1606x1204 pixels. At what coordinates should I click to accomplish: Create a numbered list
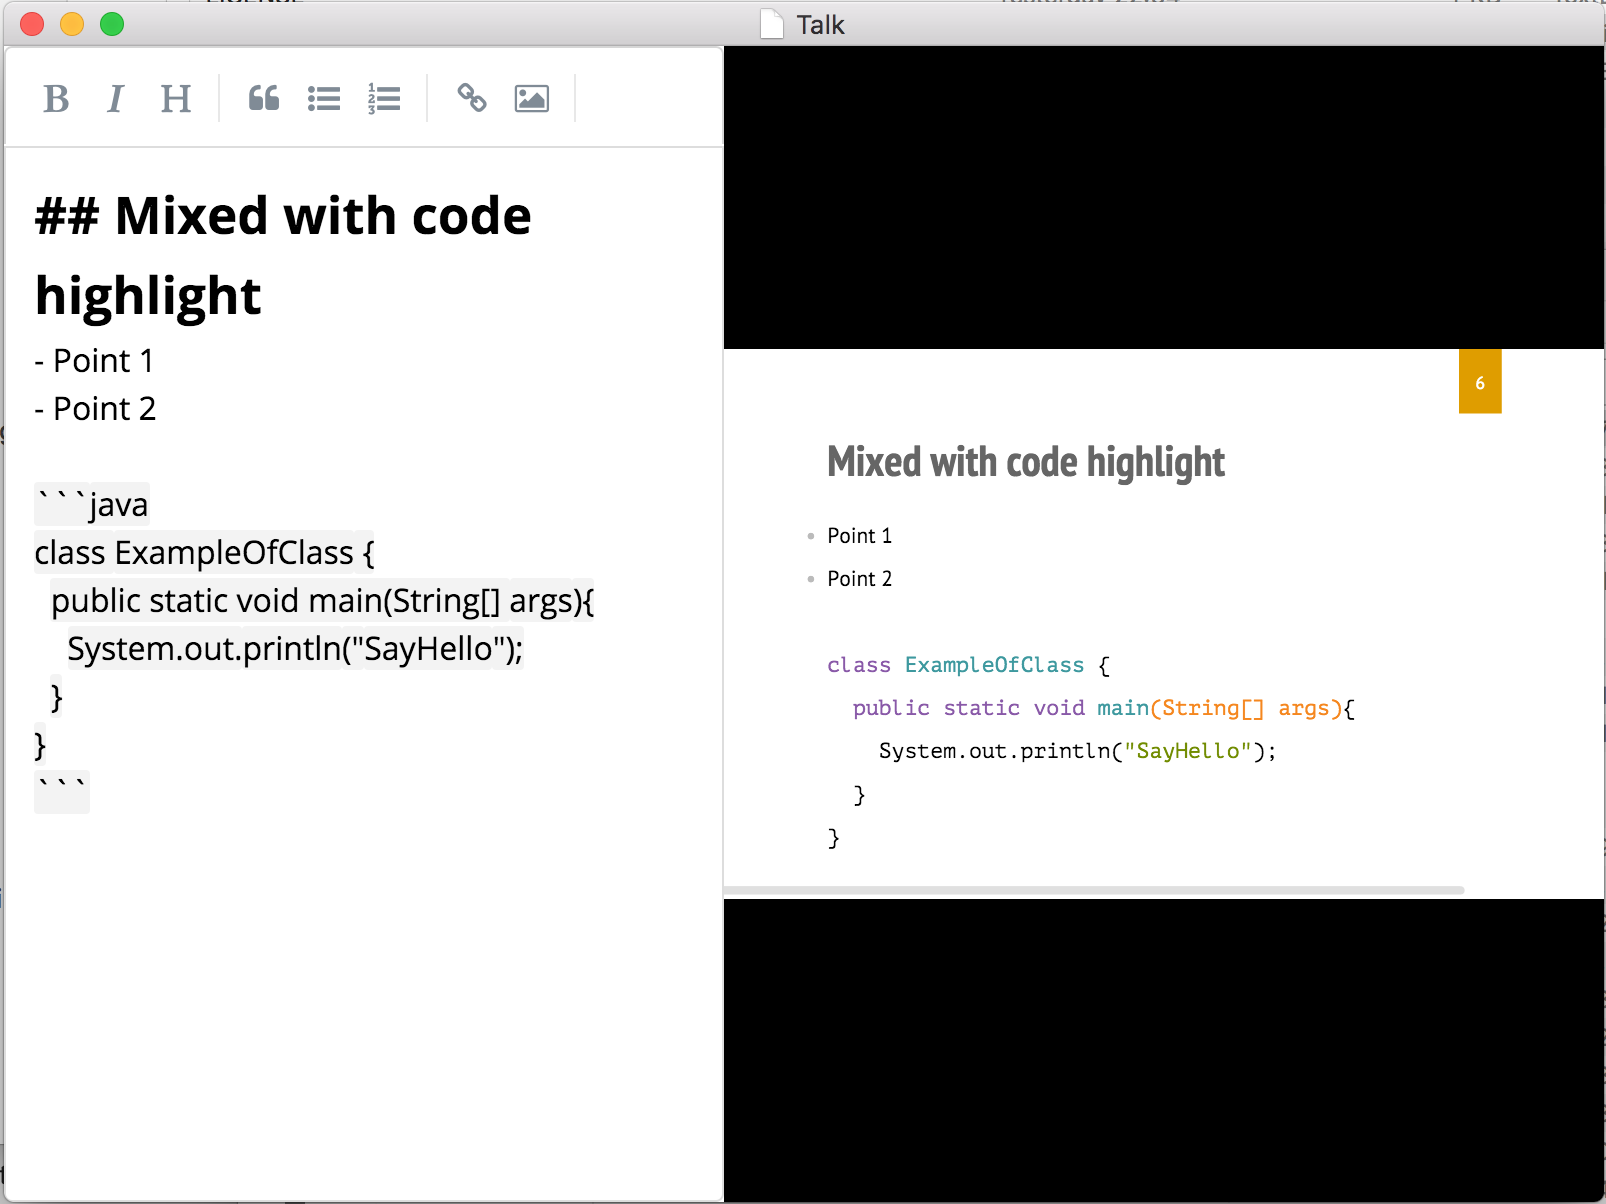[x=384, y=98]
